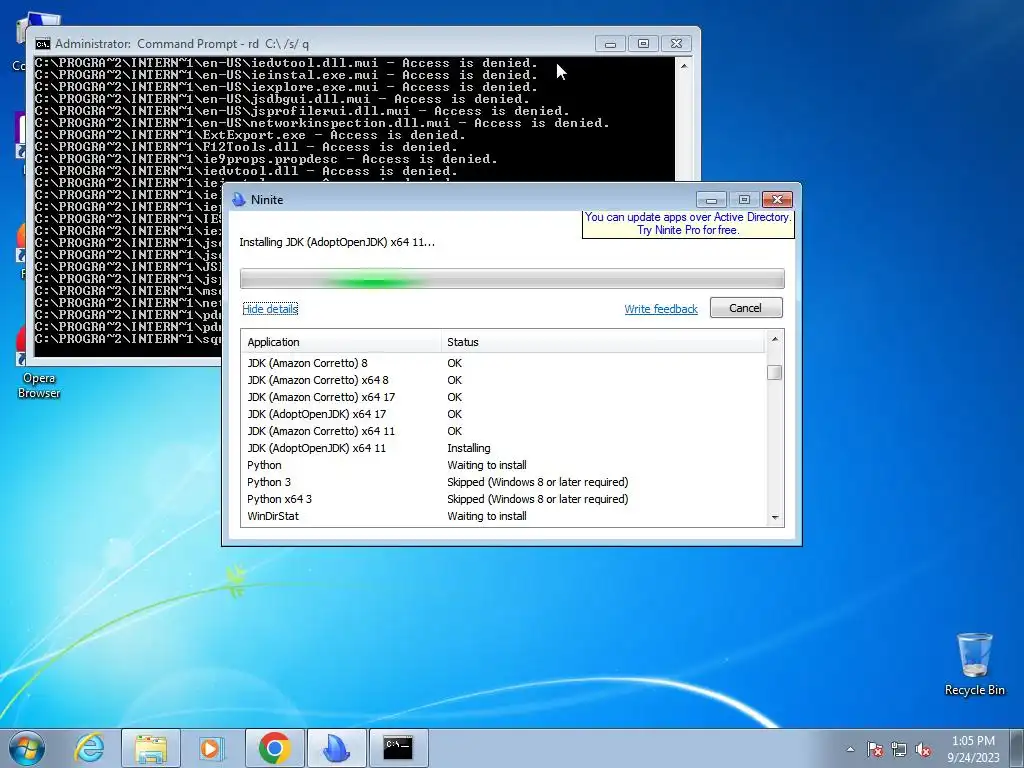Image resolution: width=1024 pixels, height=768 pixels.
Task: Select the JDK (Amazon Corretto) 8 row
Action: (x=503, y=363)
